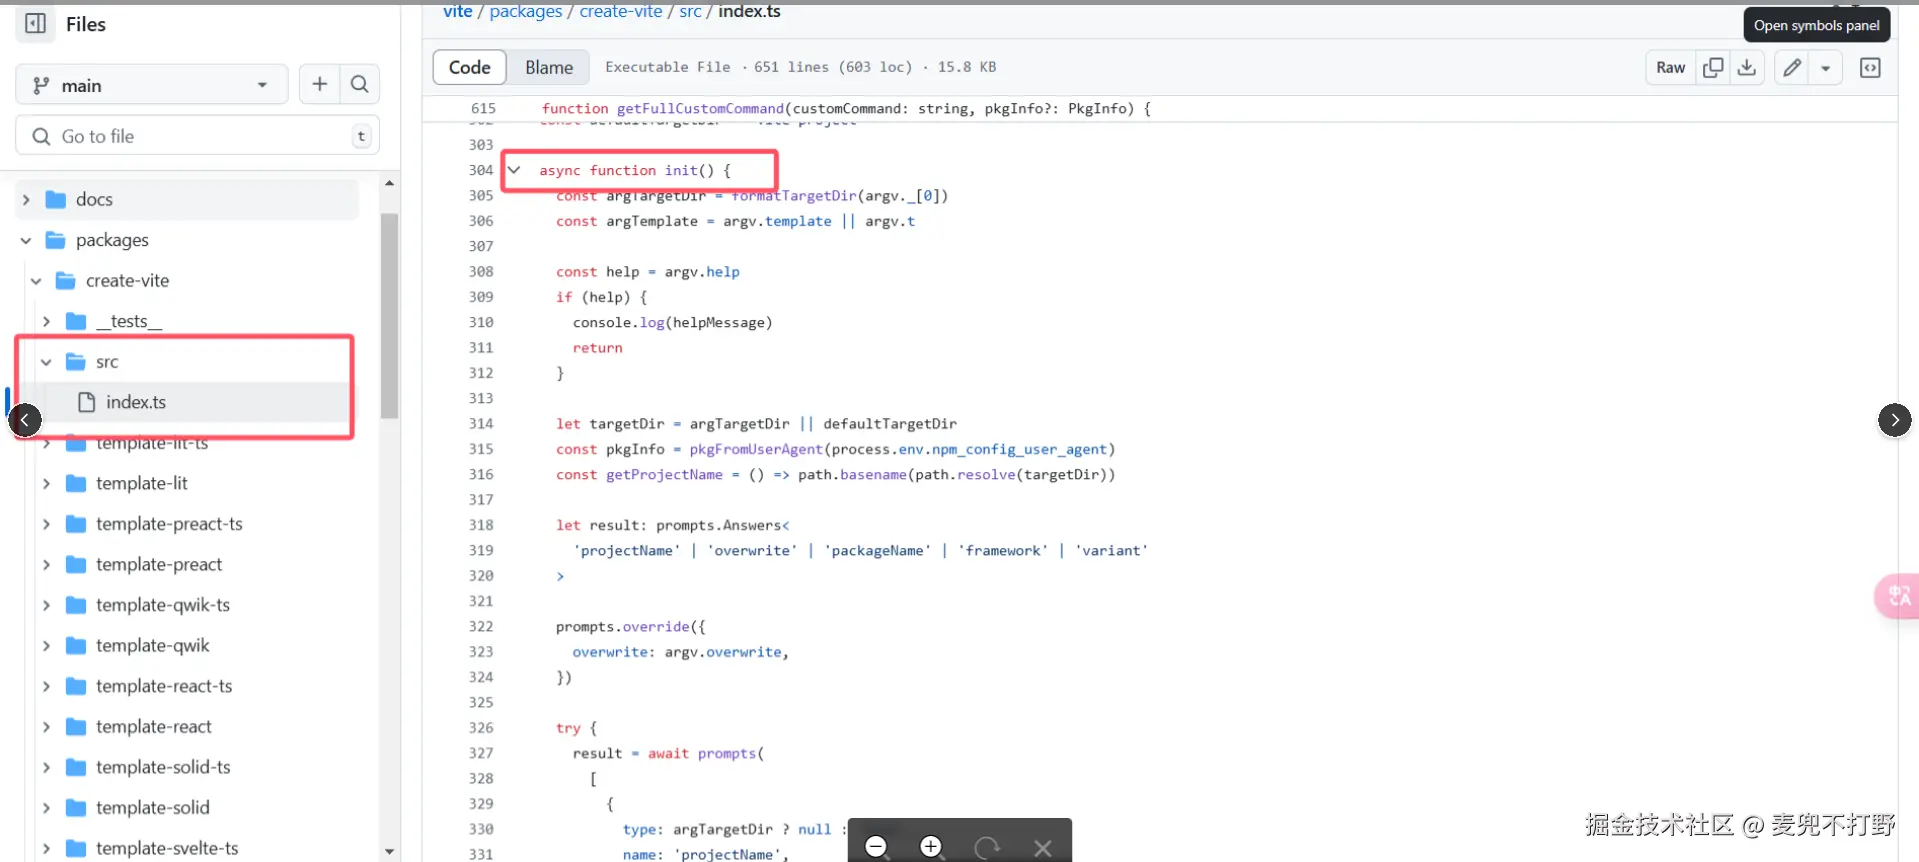Edit this file pencil icon
Image resolution: width=1919 pixels, height=862 pixels.
pos(1792,67)
